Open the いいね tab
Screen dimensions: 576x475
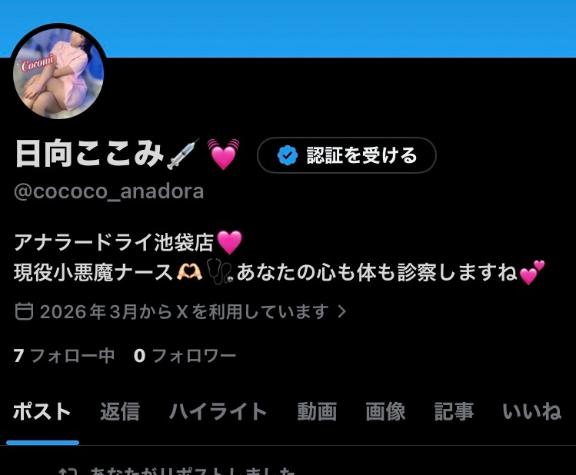coord(532,411)
